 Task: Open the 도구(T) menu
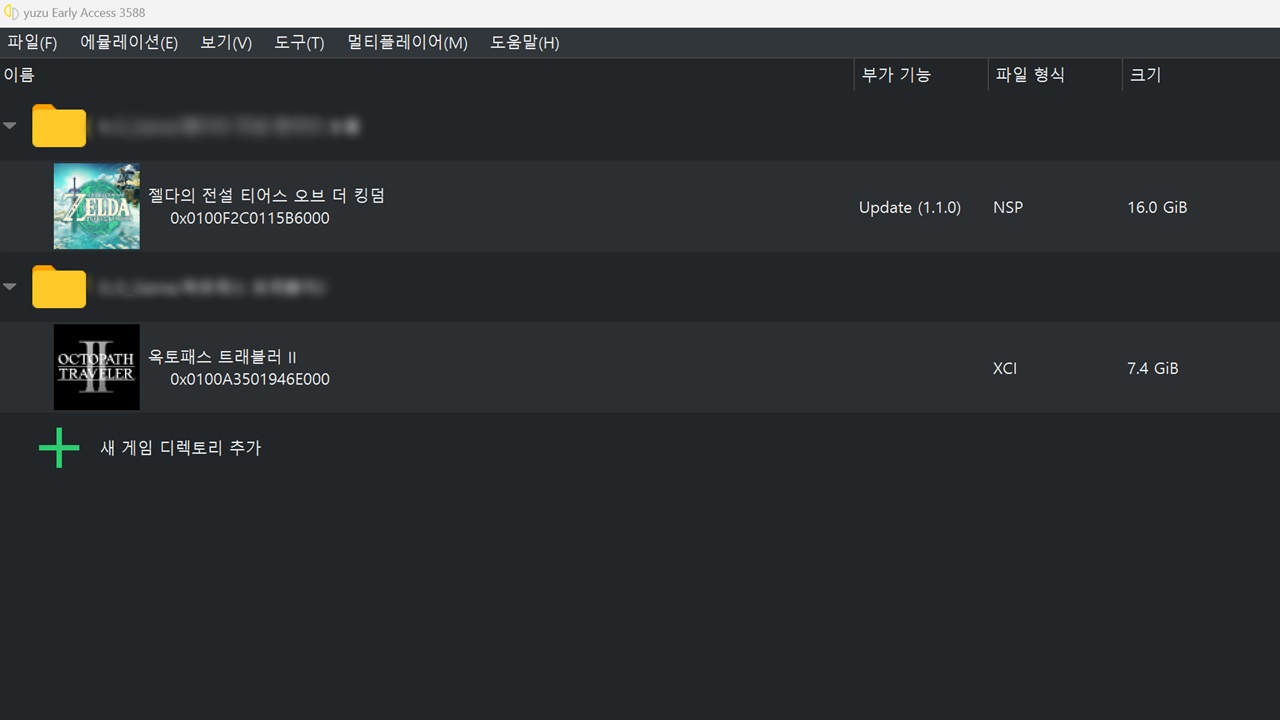click(x=299, y=43)
